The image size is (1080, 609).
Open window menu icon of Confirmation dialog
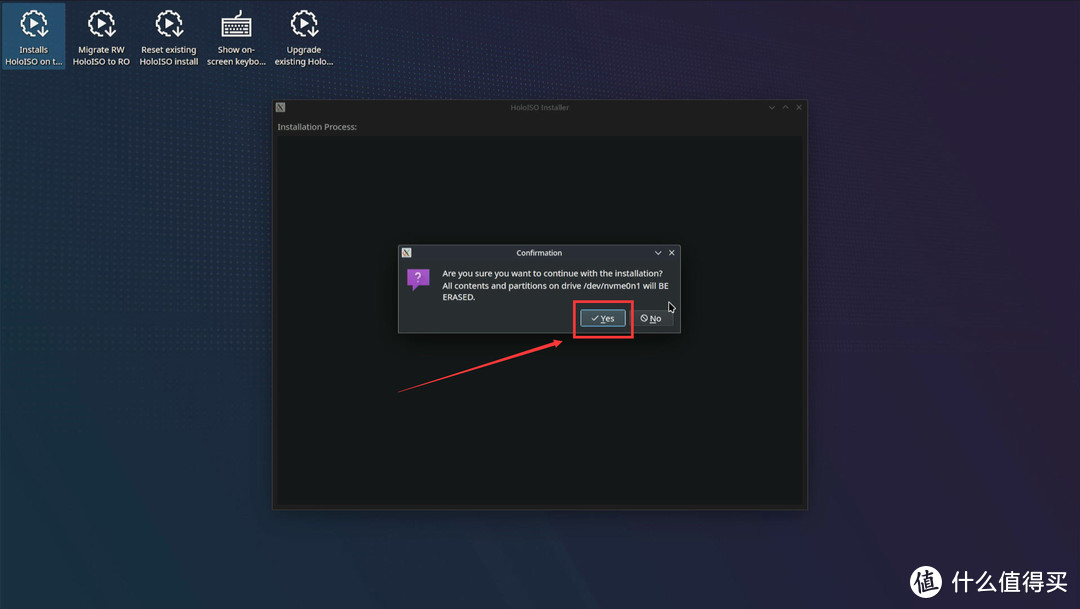407,253
